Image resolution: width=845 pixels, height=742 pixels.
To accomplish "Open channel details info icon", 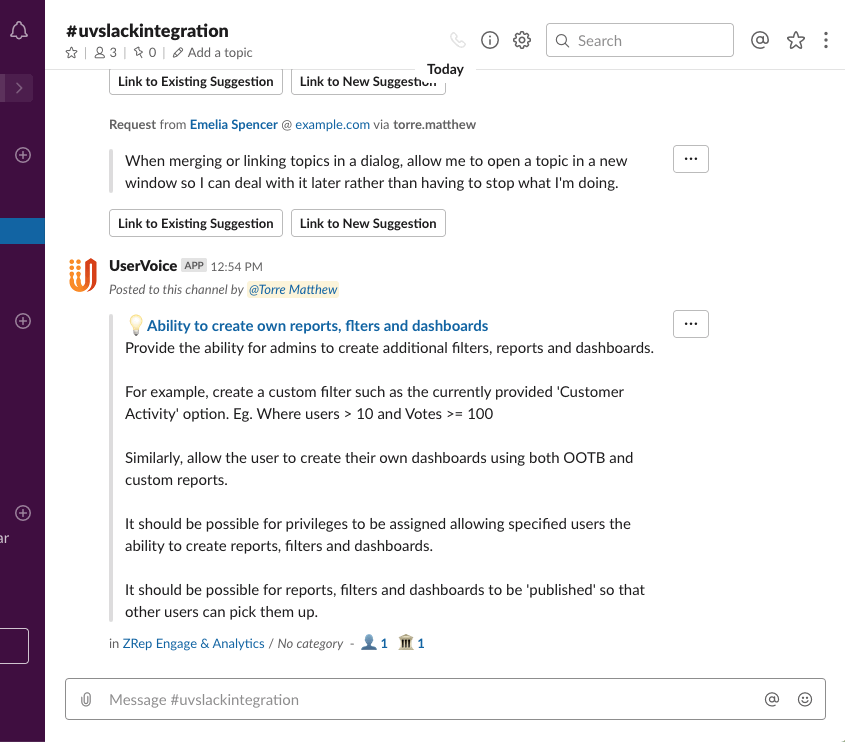I will pyautogui.click(x=490, y=40).
